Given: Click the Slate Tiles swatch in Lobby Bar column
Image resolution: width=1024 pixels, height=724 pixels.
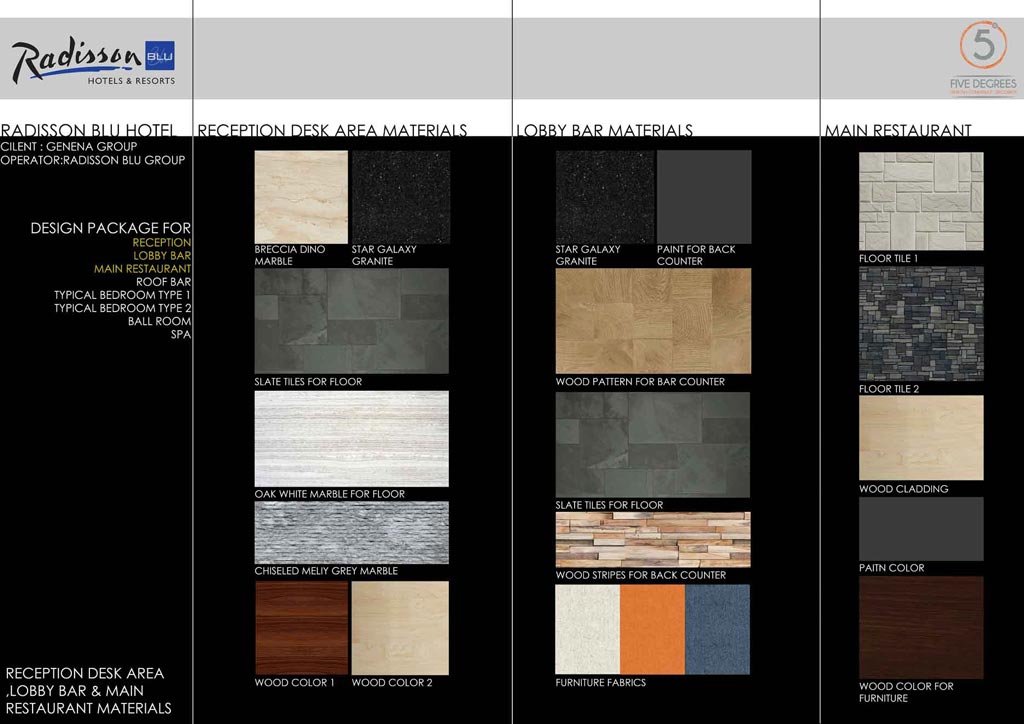Looking at the screenshot, I should pyautogui.click(x=652, y=445).
